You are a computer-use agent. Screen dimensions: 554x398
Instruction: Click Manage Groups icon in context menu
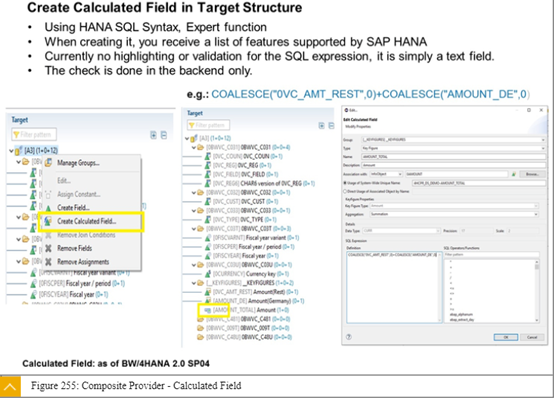tap(48, 163)
